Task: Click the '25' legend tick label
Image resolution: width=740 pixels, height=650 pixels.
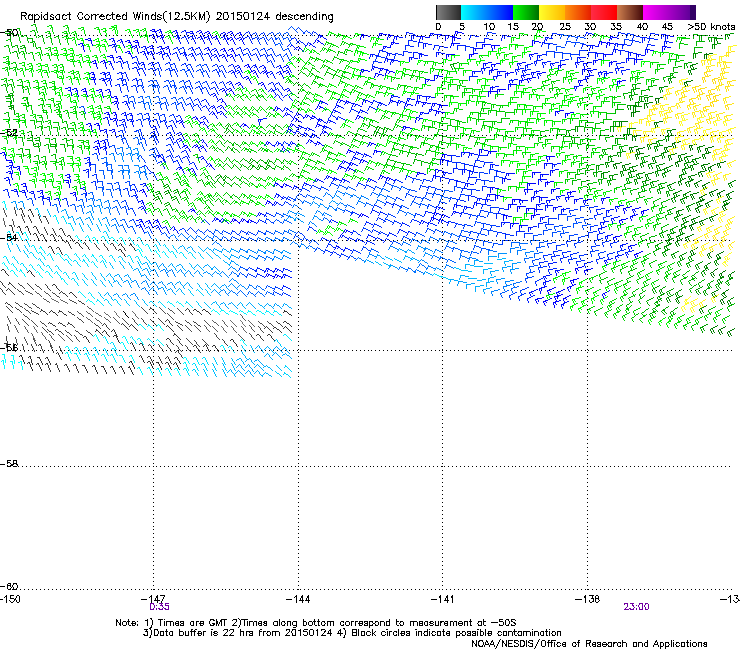Action: pyautogui.click(x=565, y=27)
